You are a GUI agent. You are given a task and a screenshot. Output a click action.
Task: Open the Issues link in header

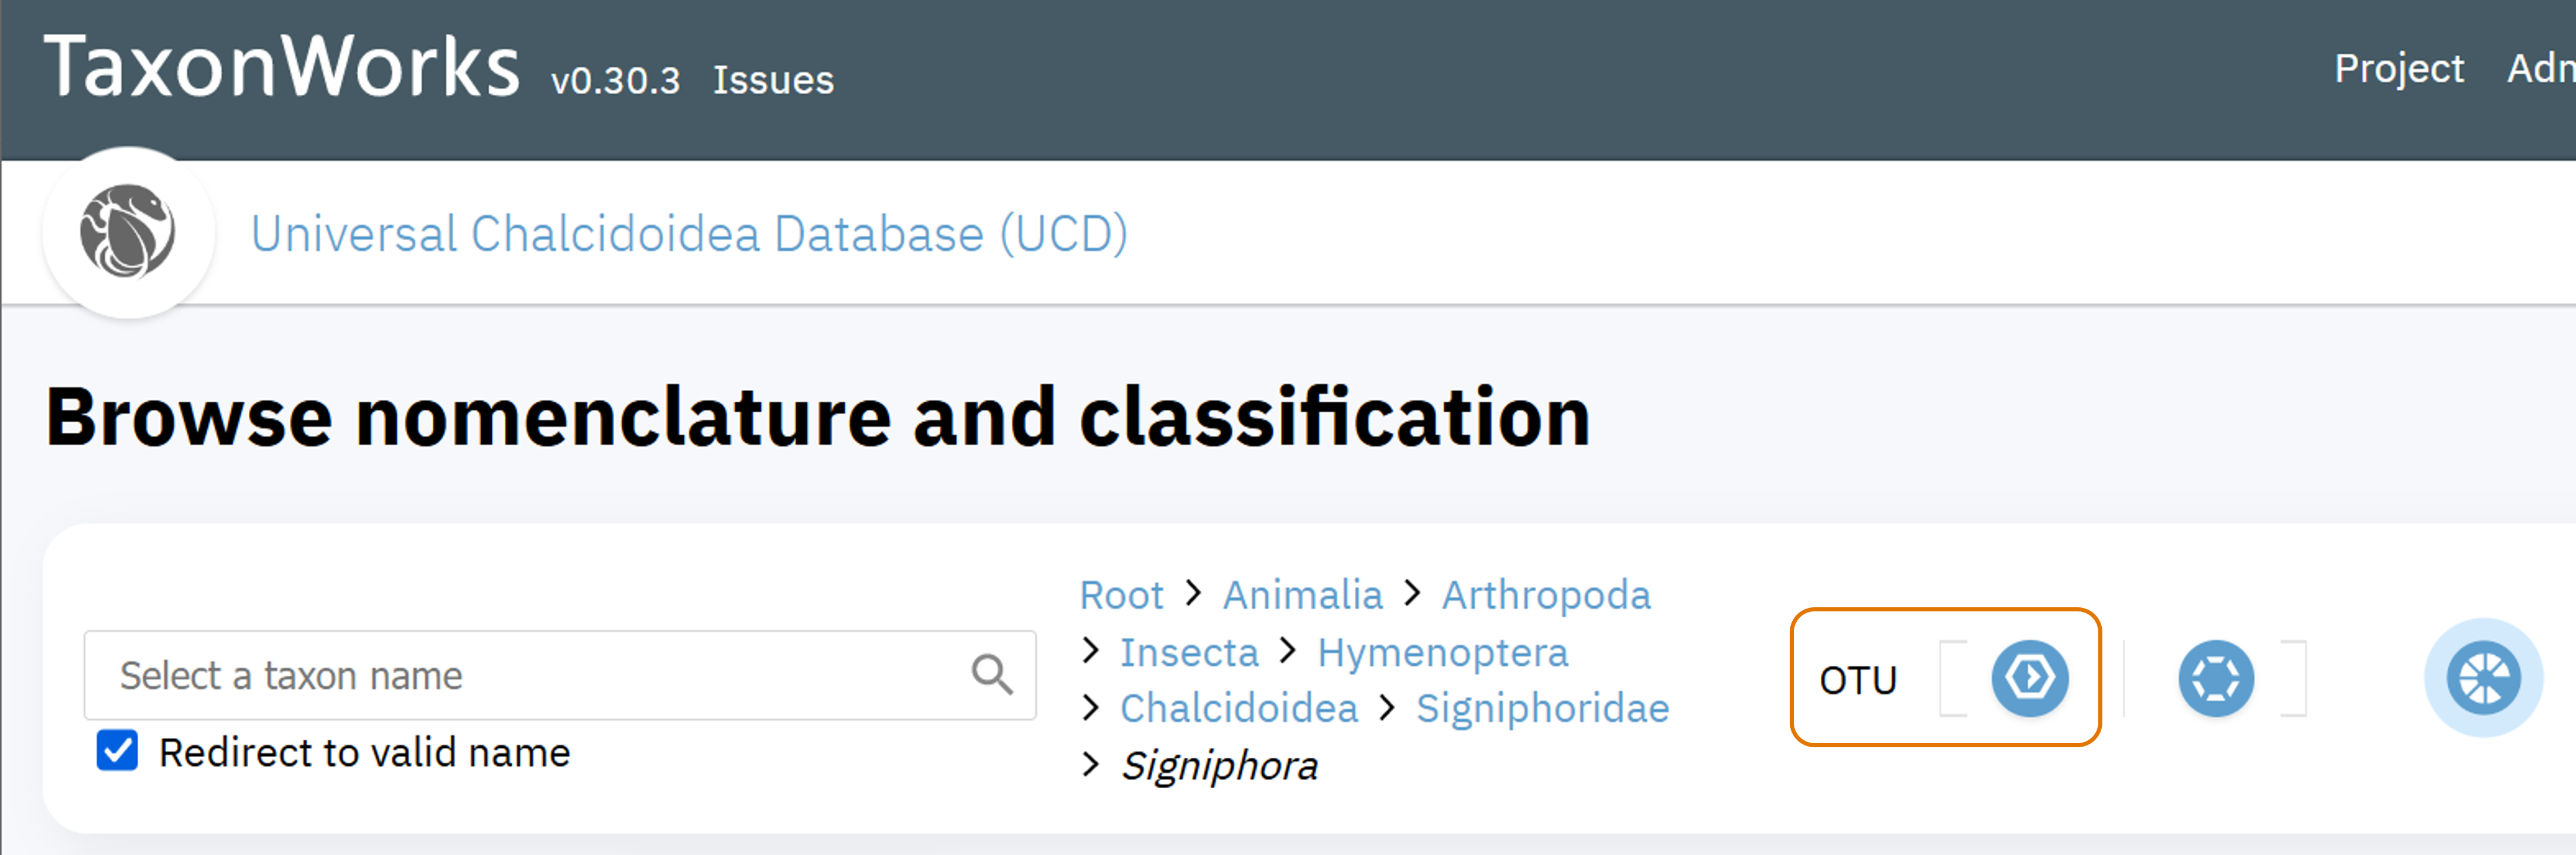click(x=773, y=80)
